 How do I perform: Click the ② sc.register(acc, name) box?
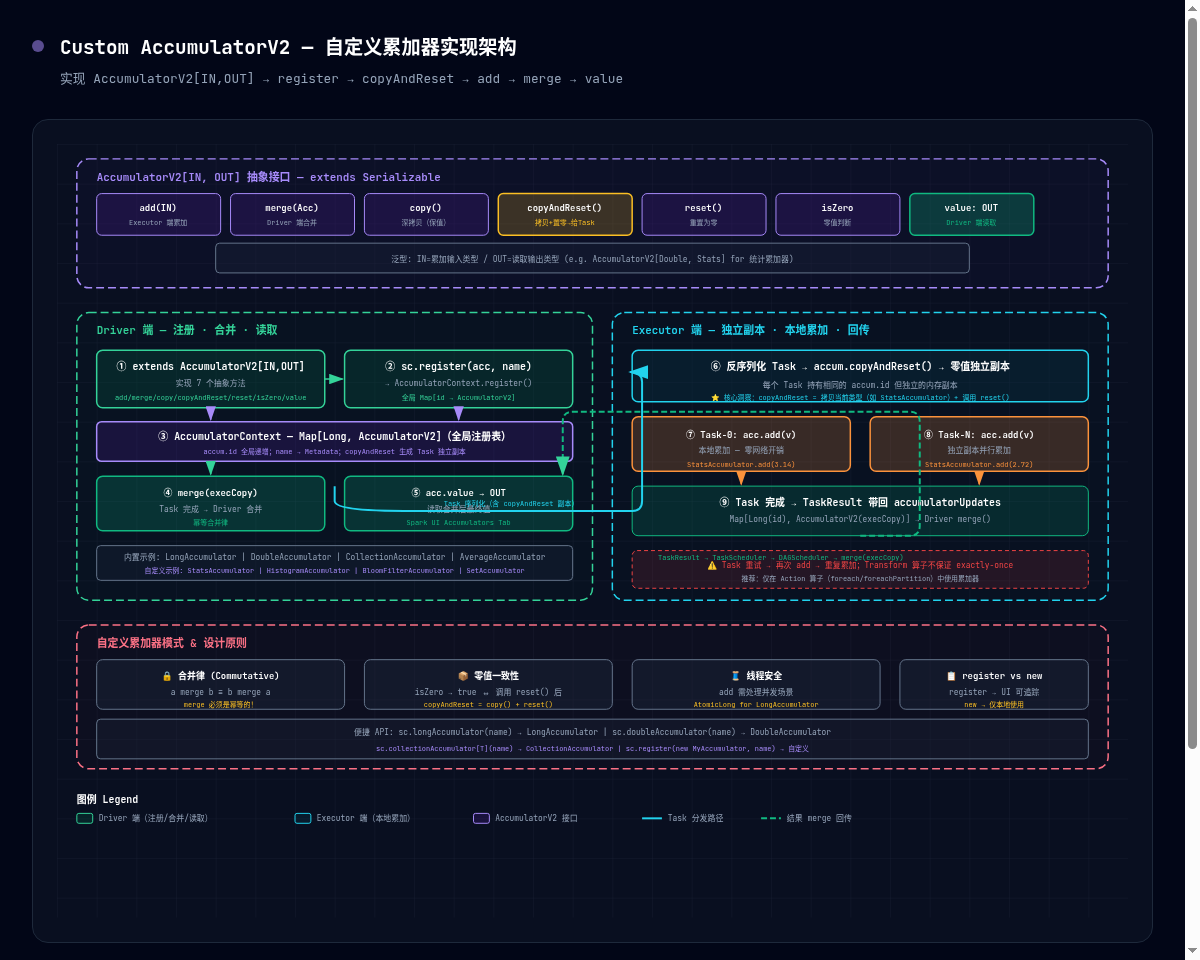[458, 379]
